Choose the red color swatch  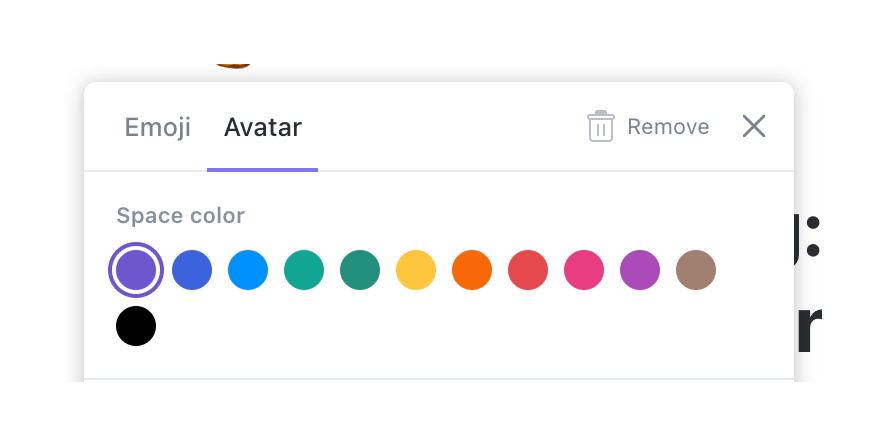528,270
